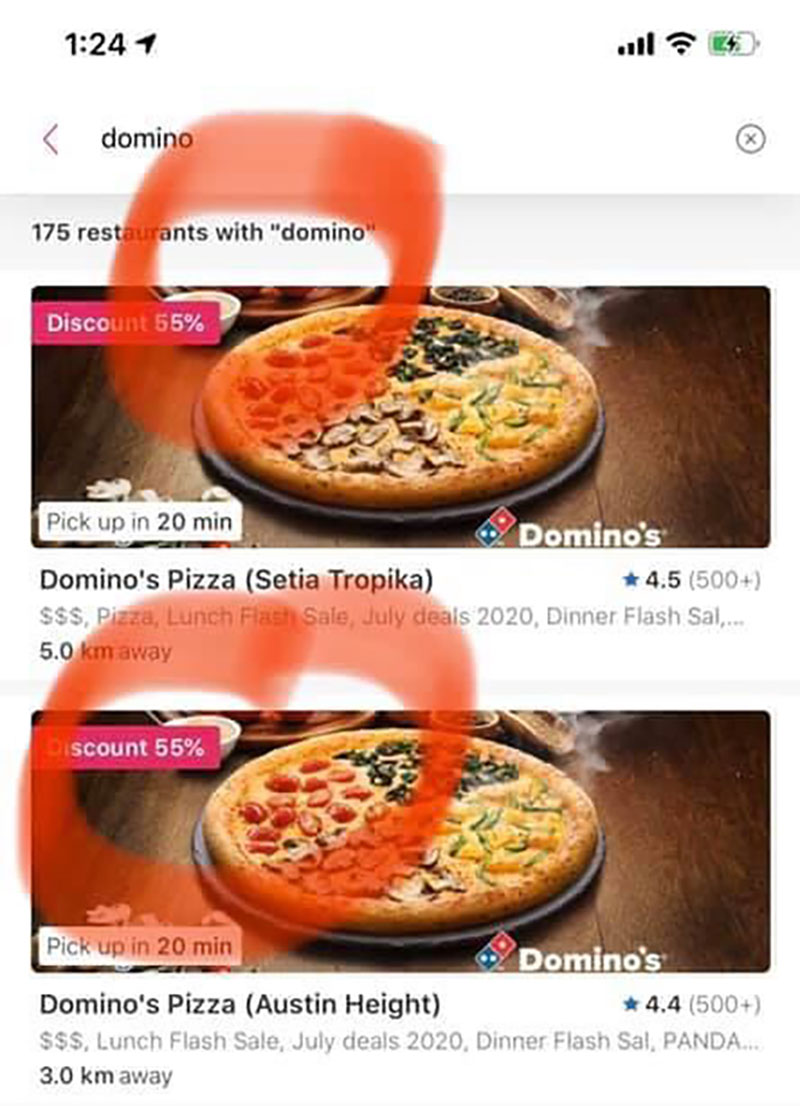The width and height of the screenshot is (800, 1106).
Task: Tap the Wi-Fi status icon
Action: [x=681, y=44]
